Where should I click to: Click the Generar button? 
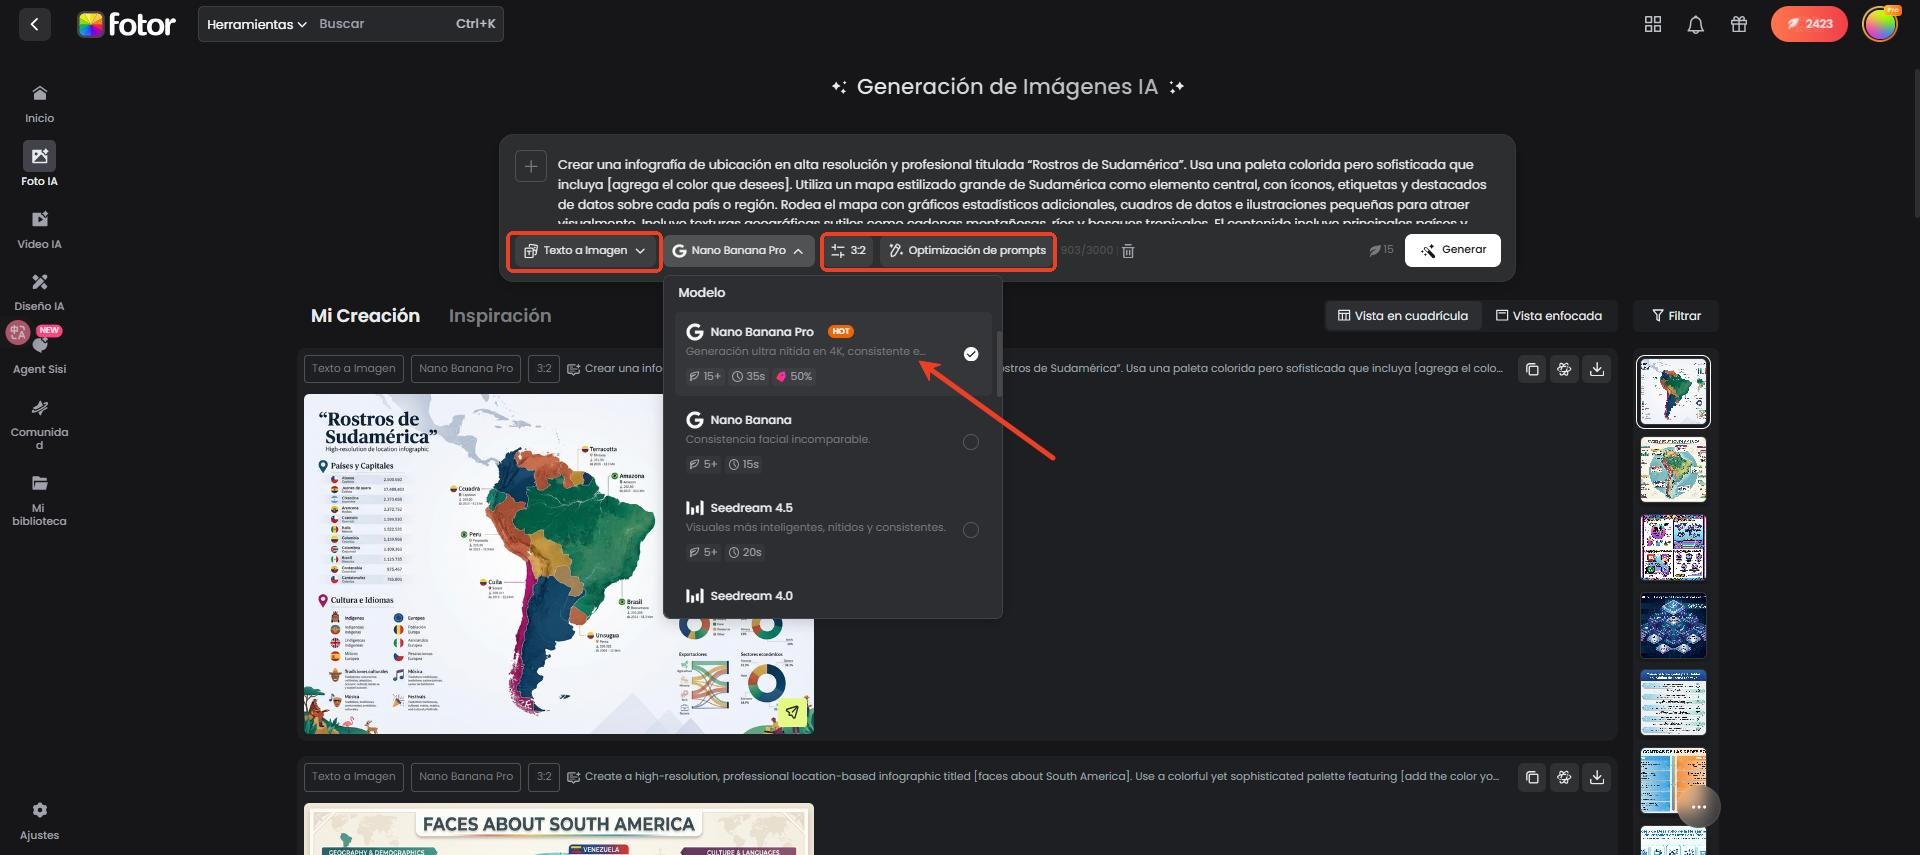(x=1452, y=250)
